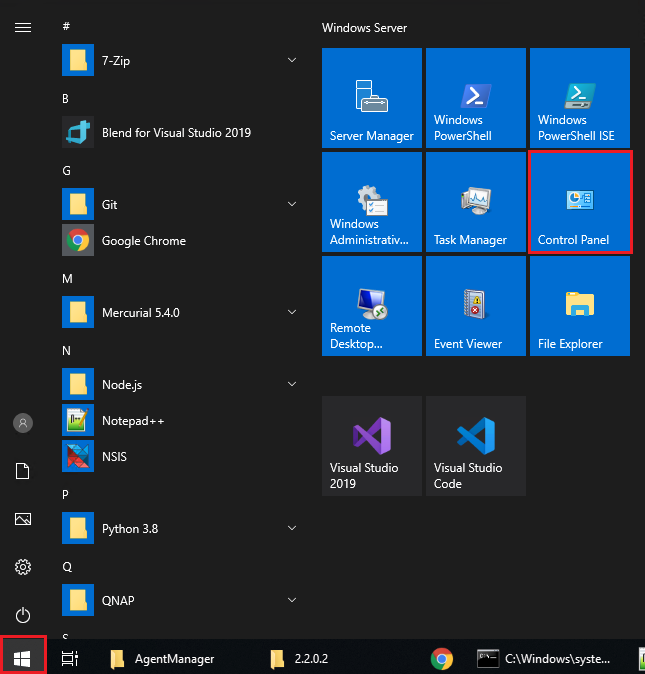Open Remote Desktop Connection tile
The height and width of the screenshot is (674, 645).
coord(372,306)
